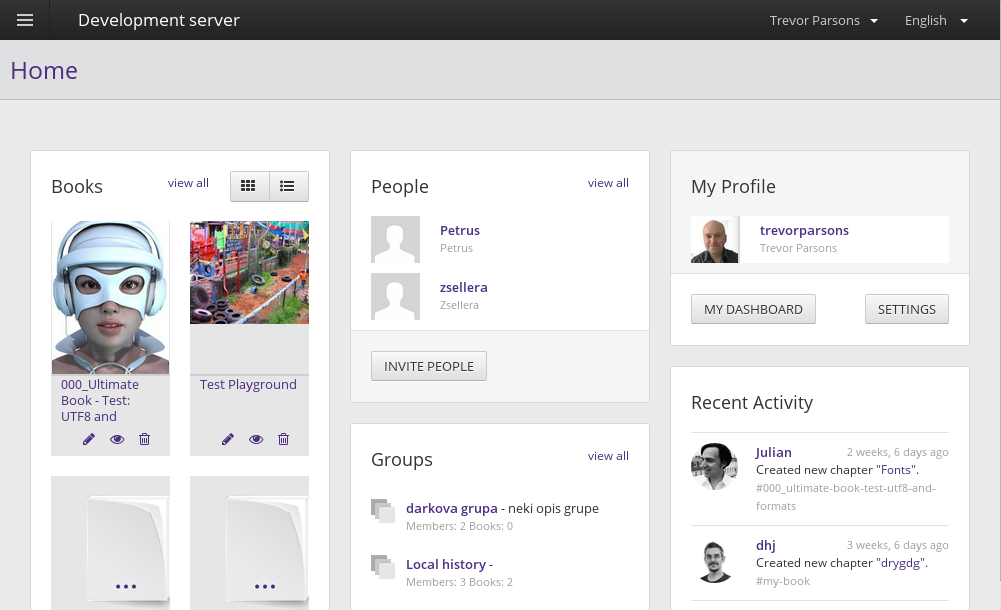View Test Playground via eye icon
This screenshot has width=1001, height=610.
256,439
